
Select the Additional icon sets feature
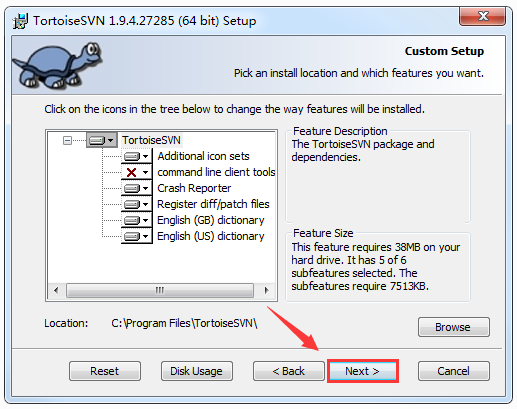coord(203,156)
